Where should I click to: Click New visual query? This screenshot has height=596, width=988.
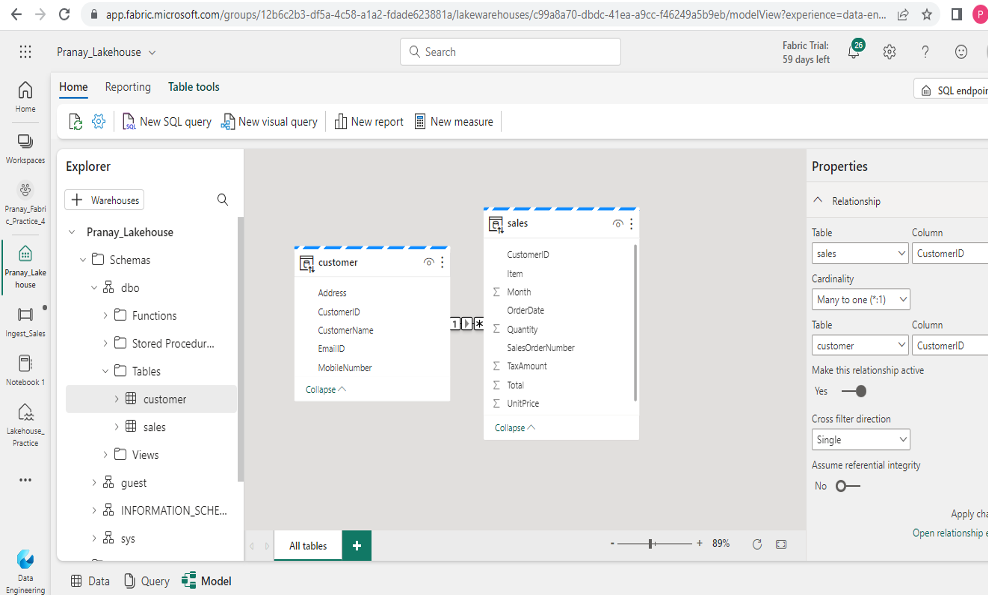pos(269,122)
